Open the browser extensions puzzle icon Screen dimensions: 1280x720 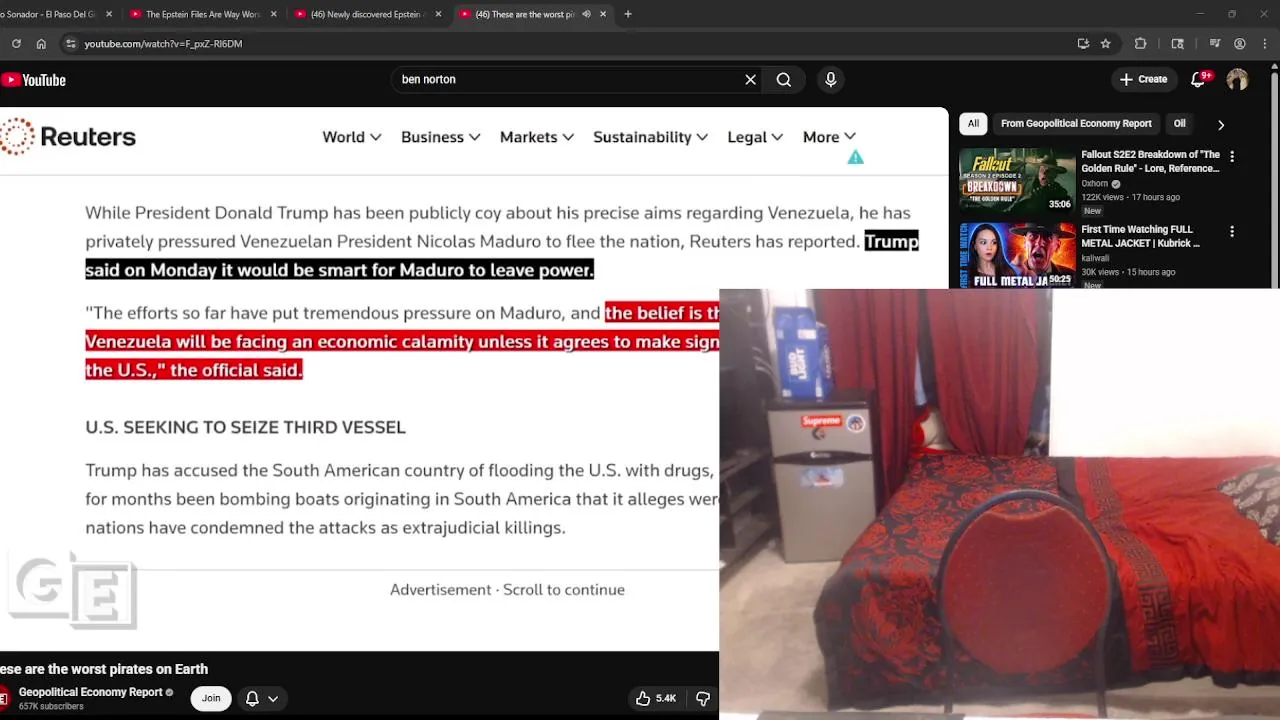[x=1140, y=44]
